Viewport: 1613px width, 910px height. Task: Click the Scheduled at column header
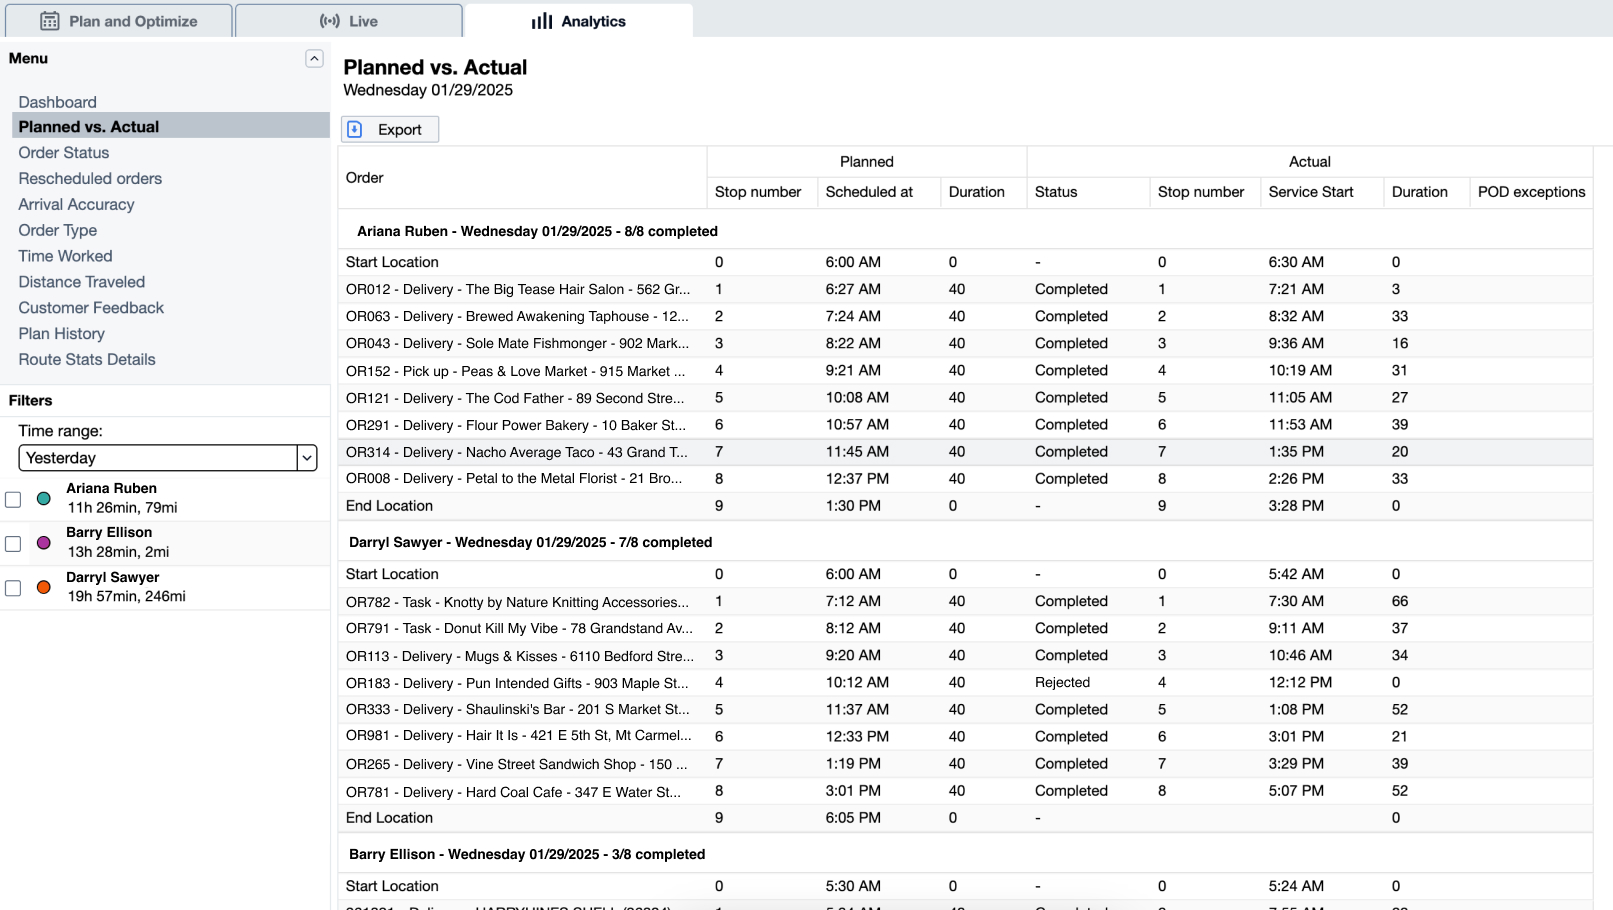[x=869, y=192]
